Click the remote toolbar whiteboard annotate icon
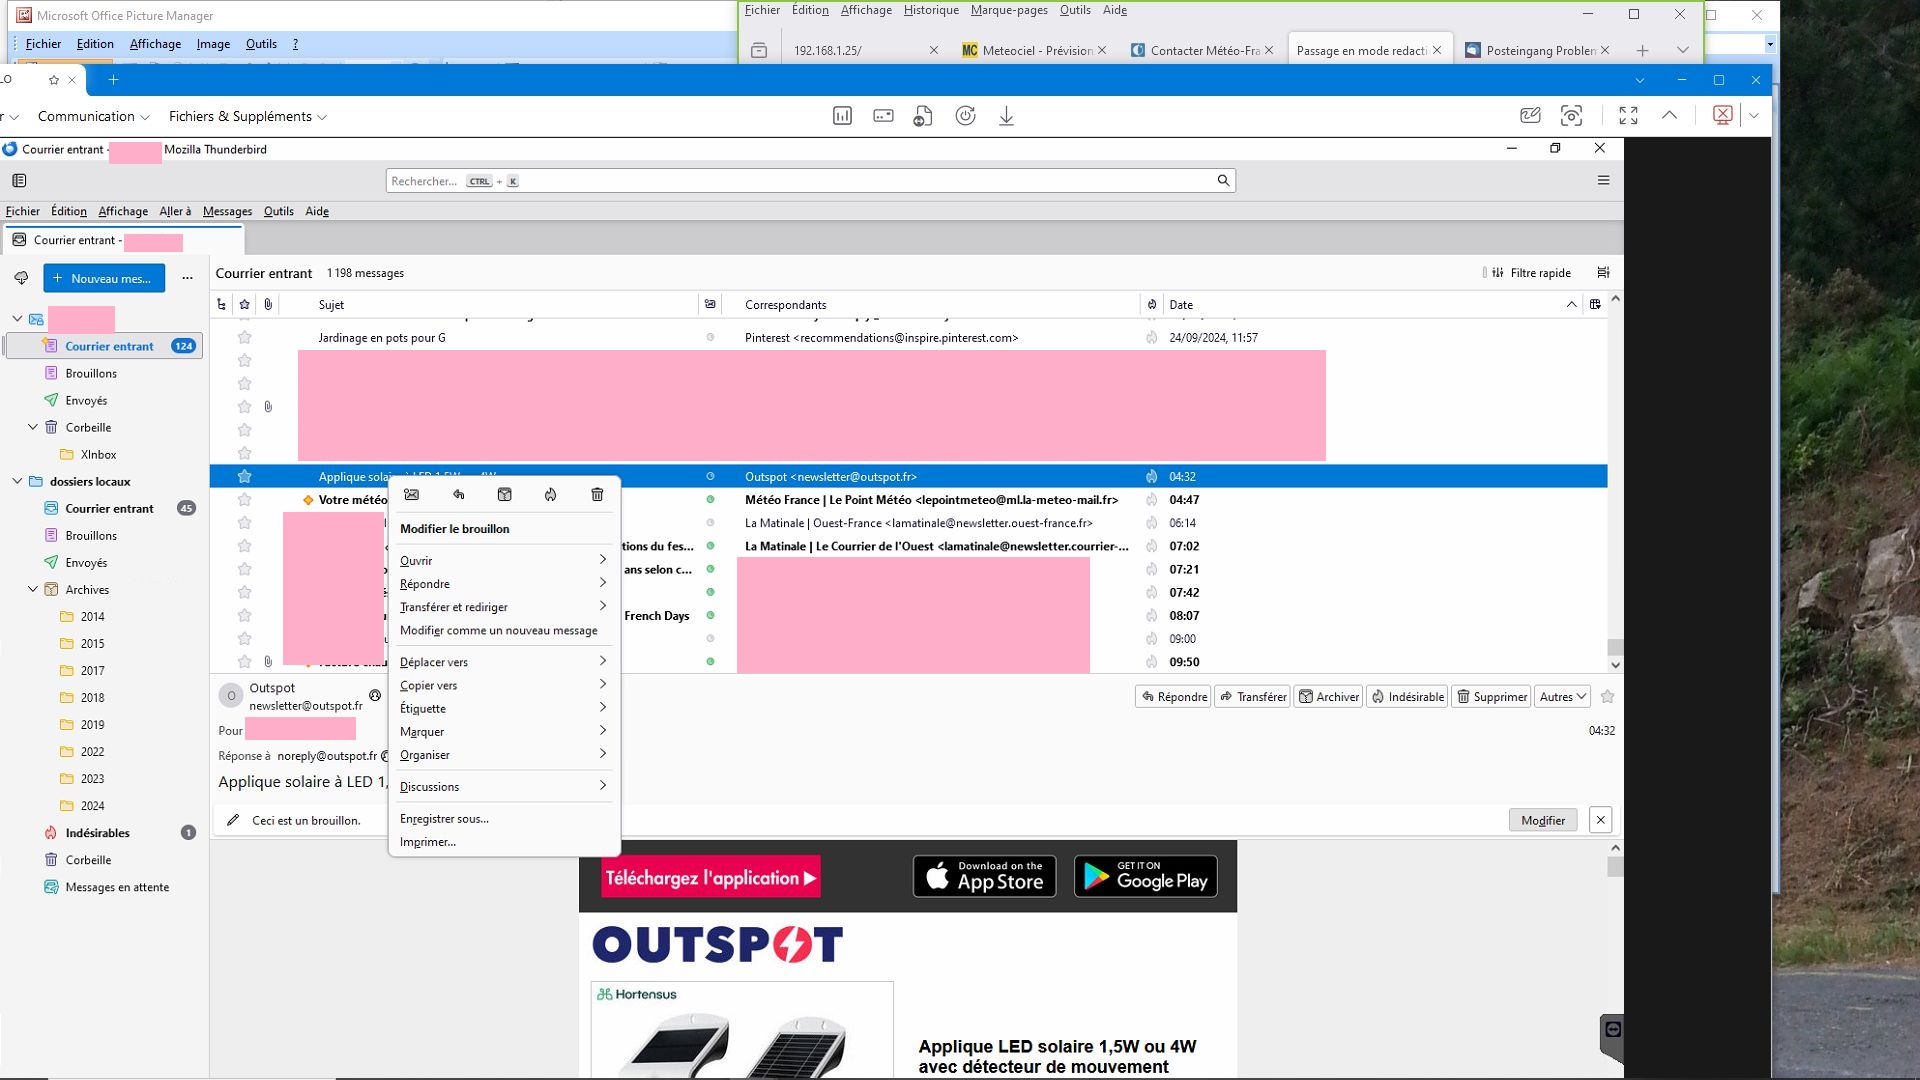This screenshot has height=1080, width=1920. 1530,116
